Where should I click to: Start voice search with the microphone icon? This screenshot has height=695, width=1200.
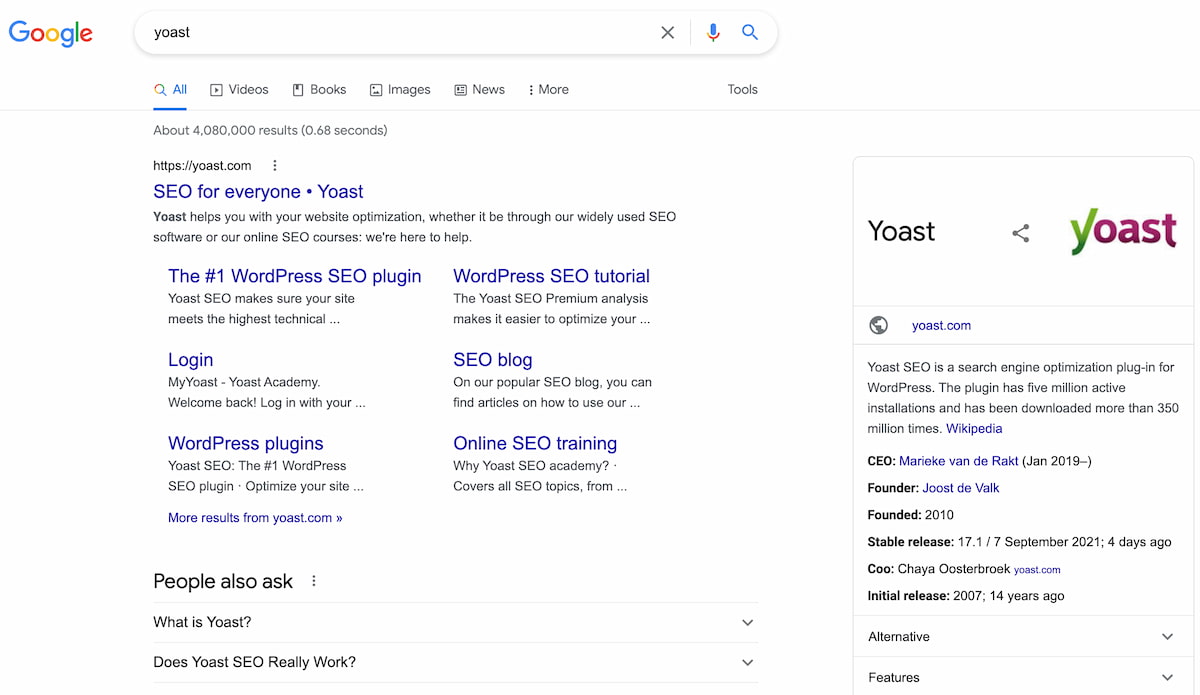713,32
